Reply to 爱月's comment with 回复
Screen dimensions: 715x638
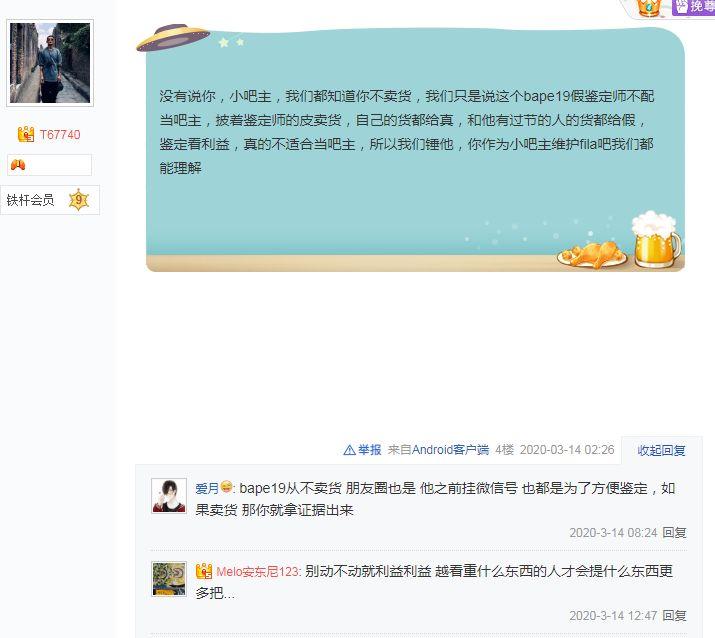pyautogui.click(x=674, y=533)
